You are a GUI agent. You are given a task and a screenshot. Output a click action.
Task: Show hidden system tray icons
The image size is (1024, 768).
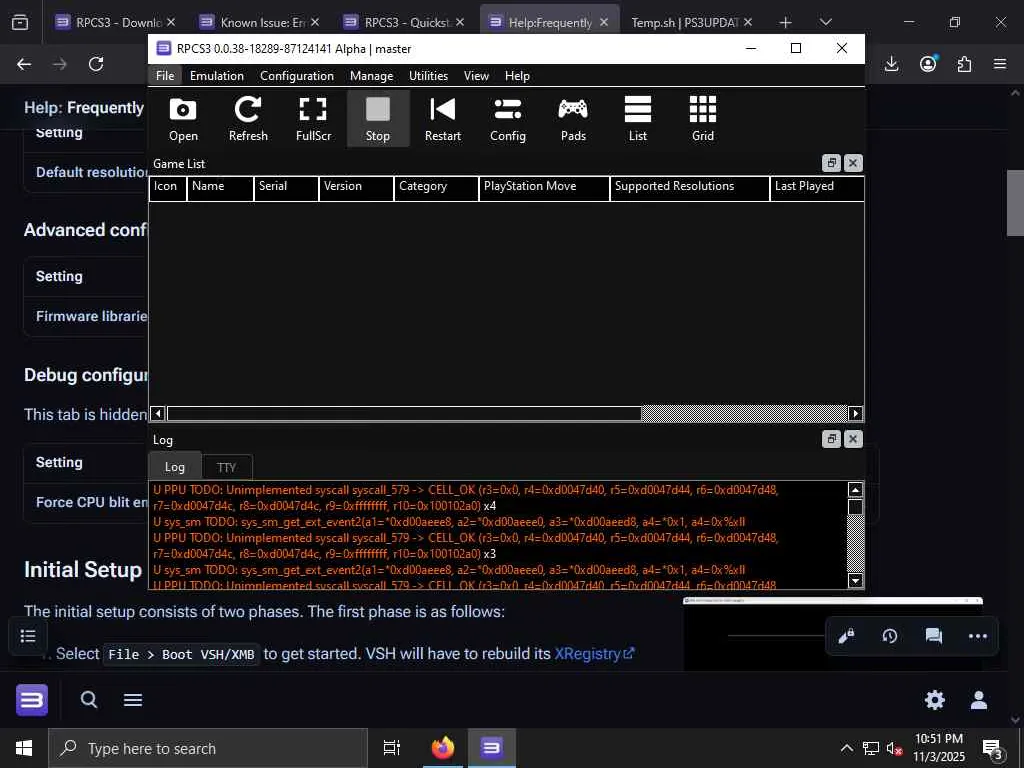[x=846, y=748]
